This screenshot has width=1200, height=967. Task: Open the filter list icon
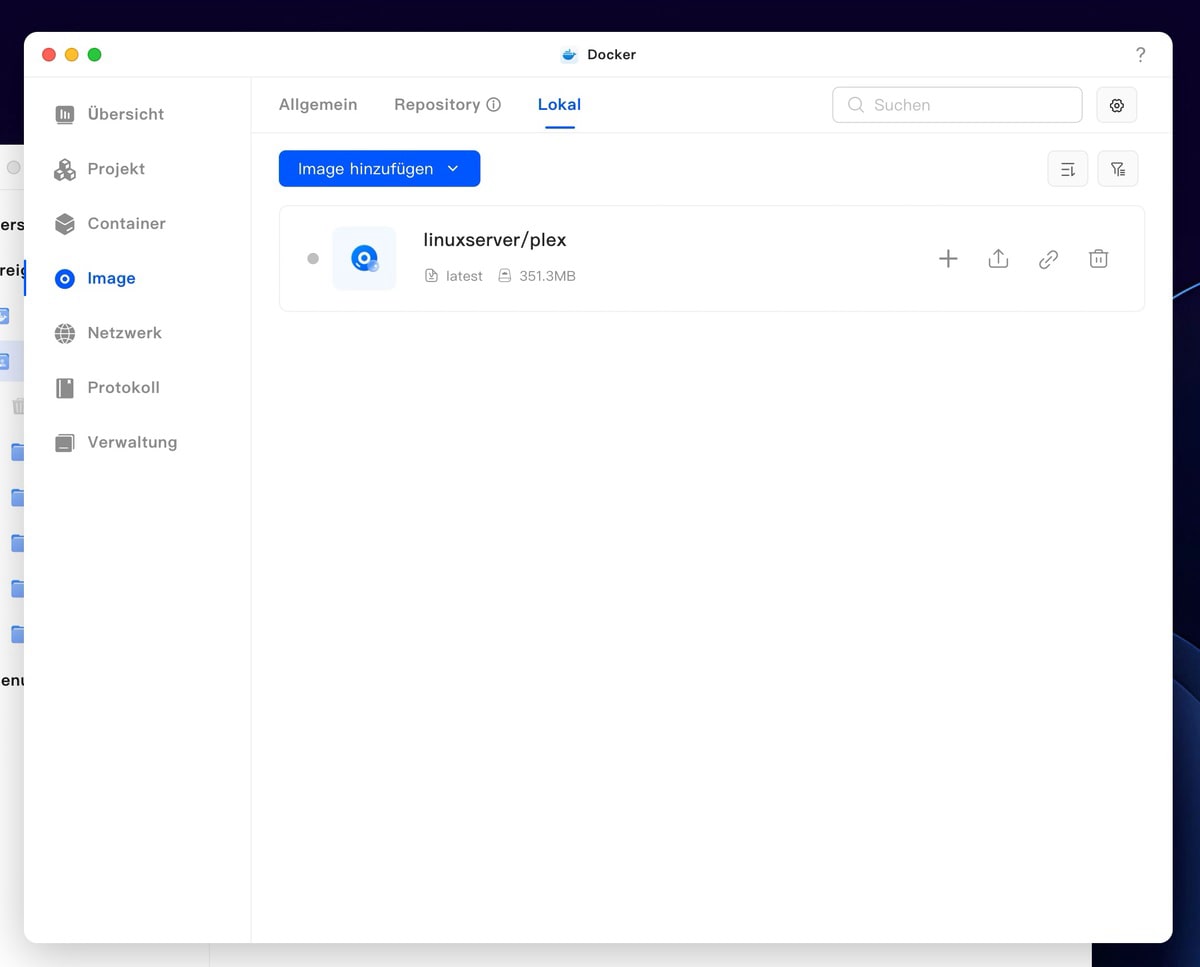point(1117,169)
